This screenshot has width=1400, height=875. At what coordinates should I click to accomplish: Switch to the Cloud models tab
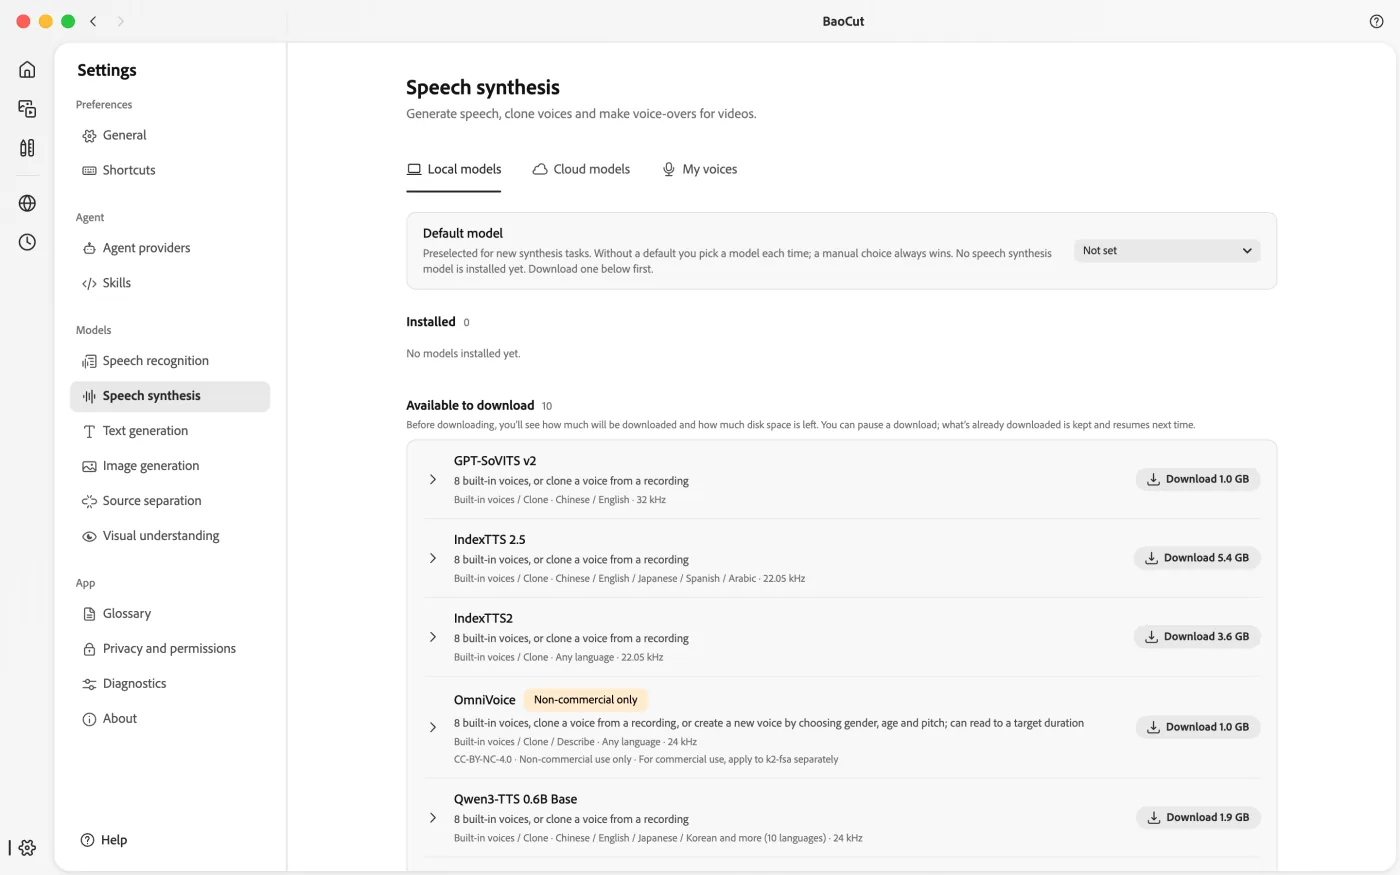pos(581,169)
